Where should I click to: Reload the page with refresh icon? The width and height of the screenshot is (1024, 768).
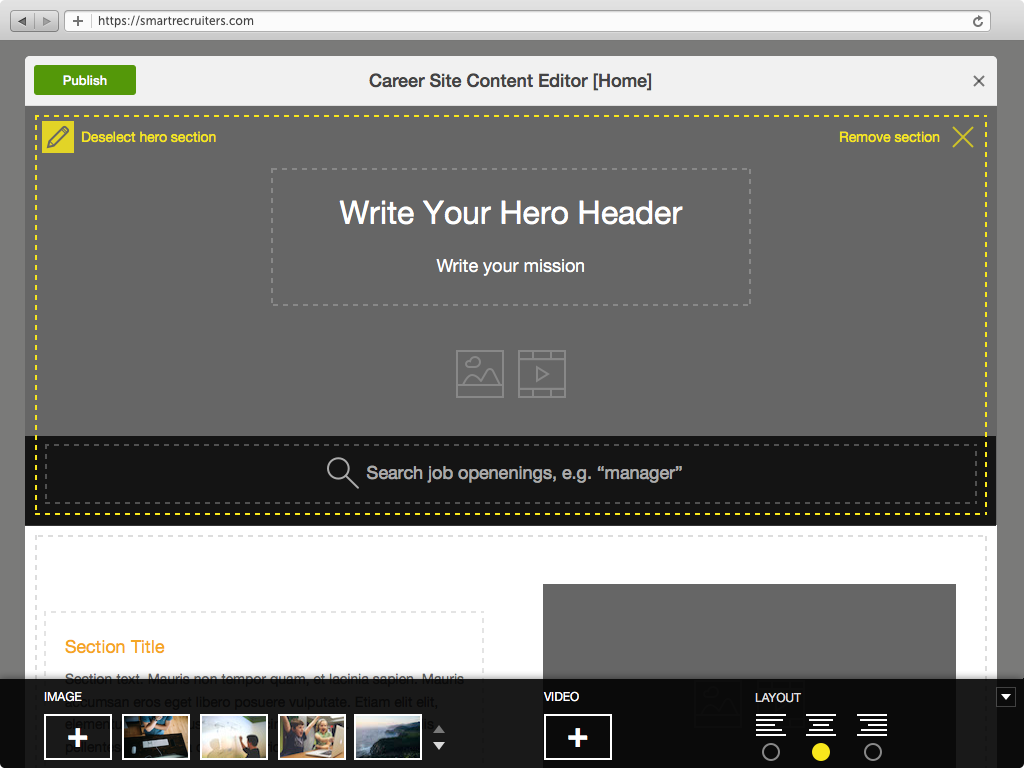click(978, 21)
